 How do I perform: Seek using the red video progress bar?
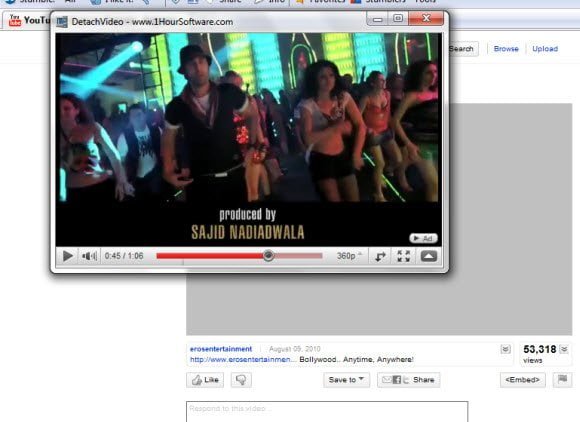(x=239, y=256)
